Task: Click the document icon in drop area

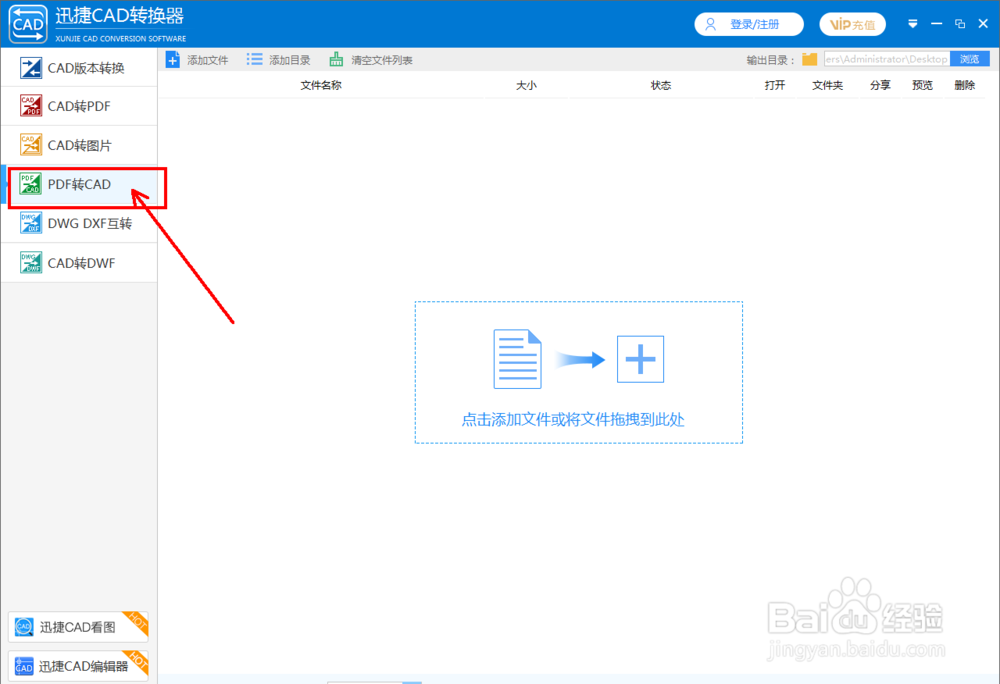Action: click(517, 359)
